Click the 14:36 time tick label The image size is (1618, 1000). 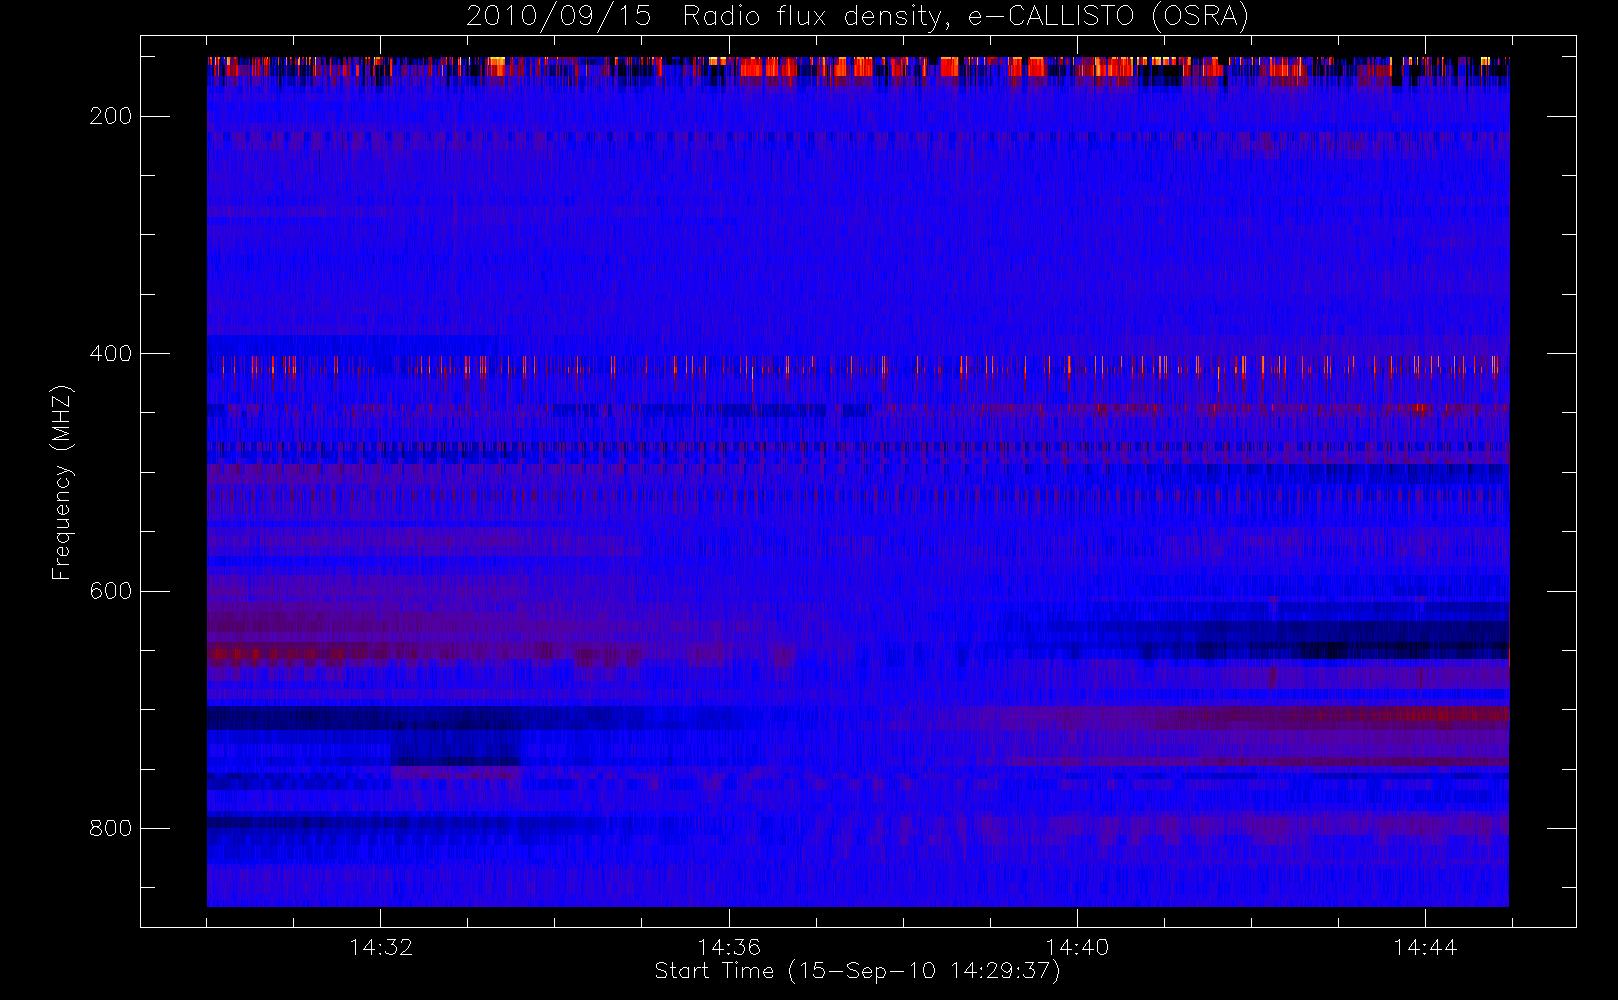coord(729,947)
